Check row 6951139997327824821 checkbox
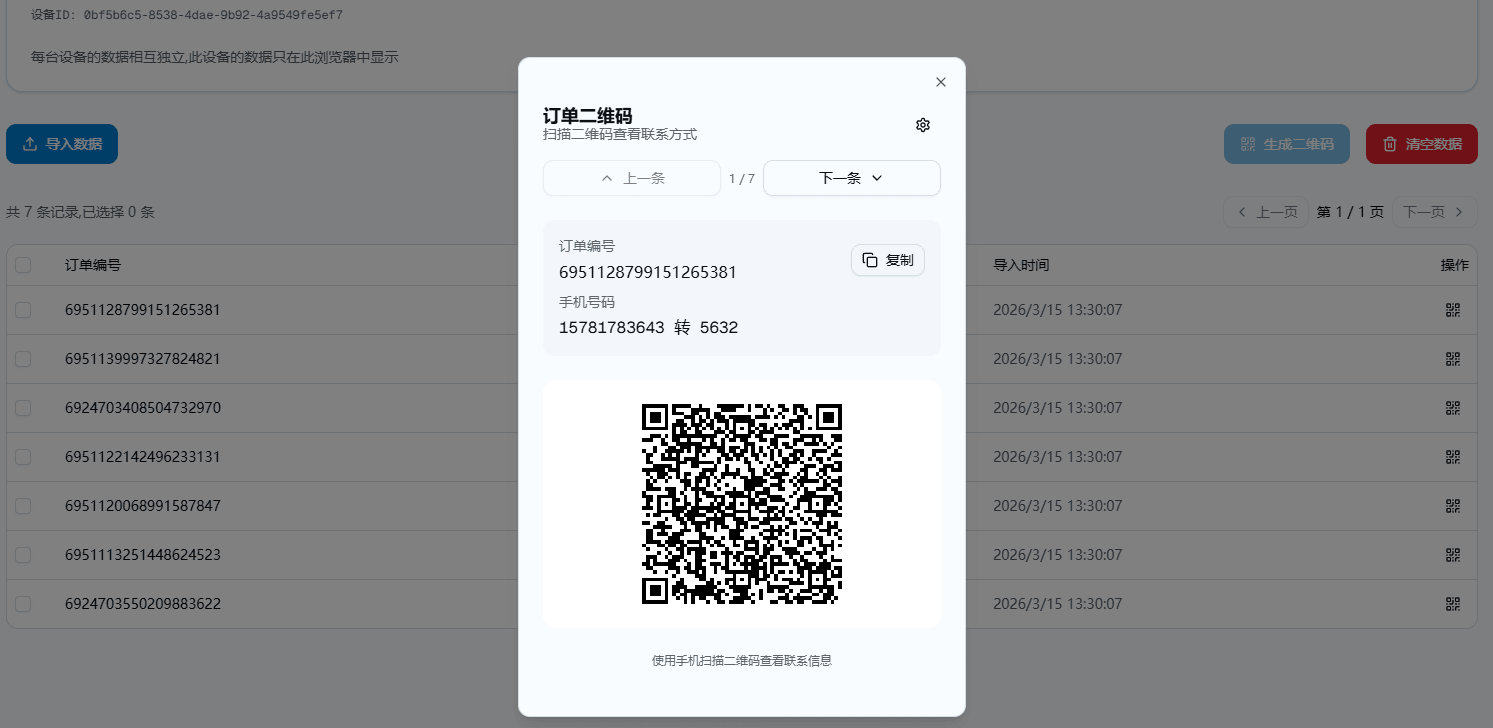1493x728 pixels. click(23, 359)
